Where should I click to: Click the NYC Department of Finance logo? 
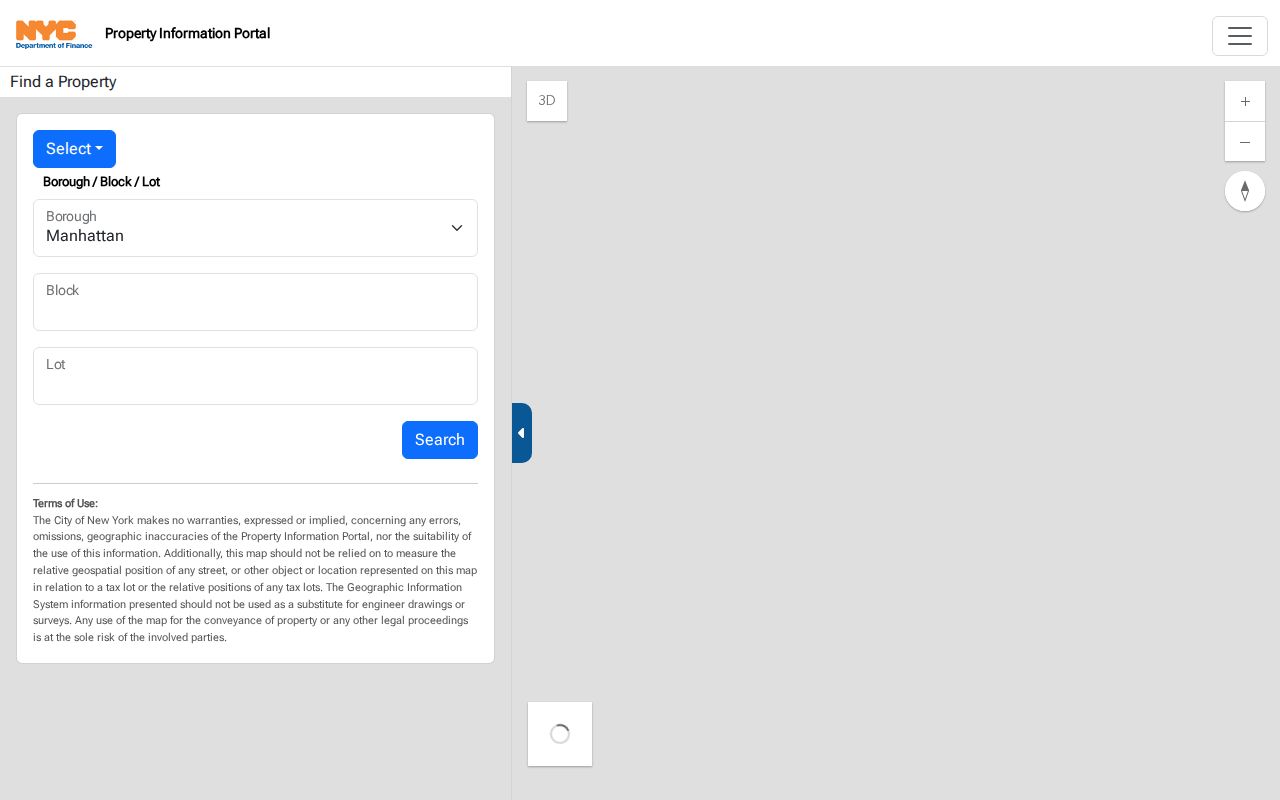[54, 34]
